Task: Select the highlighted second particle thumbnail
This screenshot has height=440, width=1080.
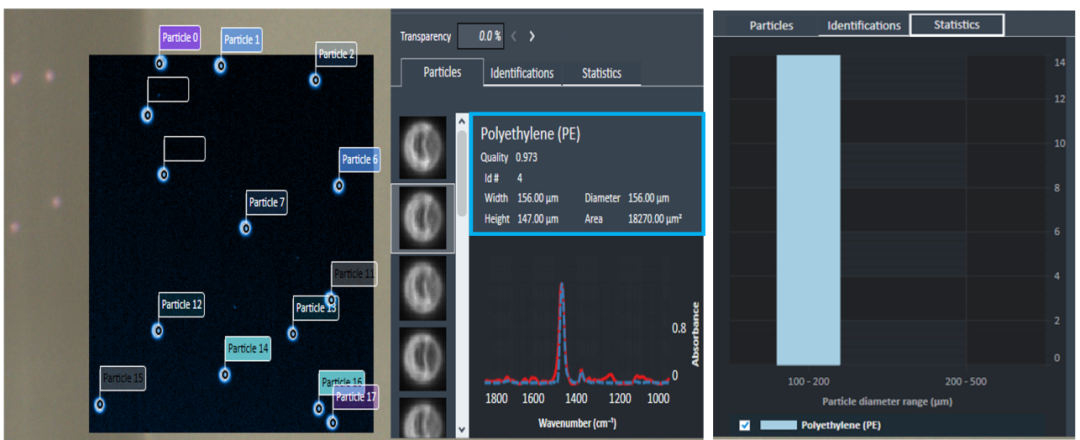Action: pyautogui.click(x=423, y=218)
